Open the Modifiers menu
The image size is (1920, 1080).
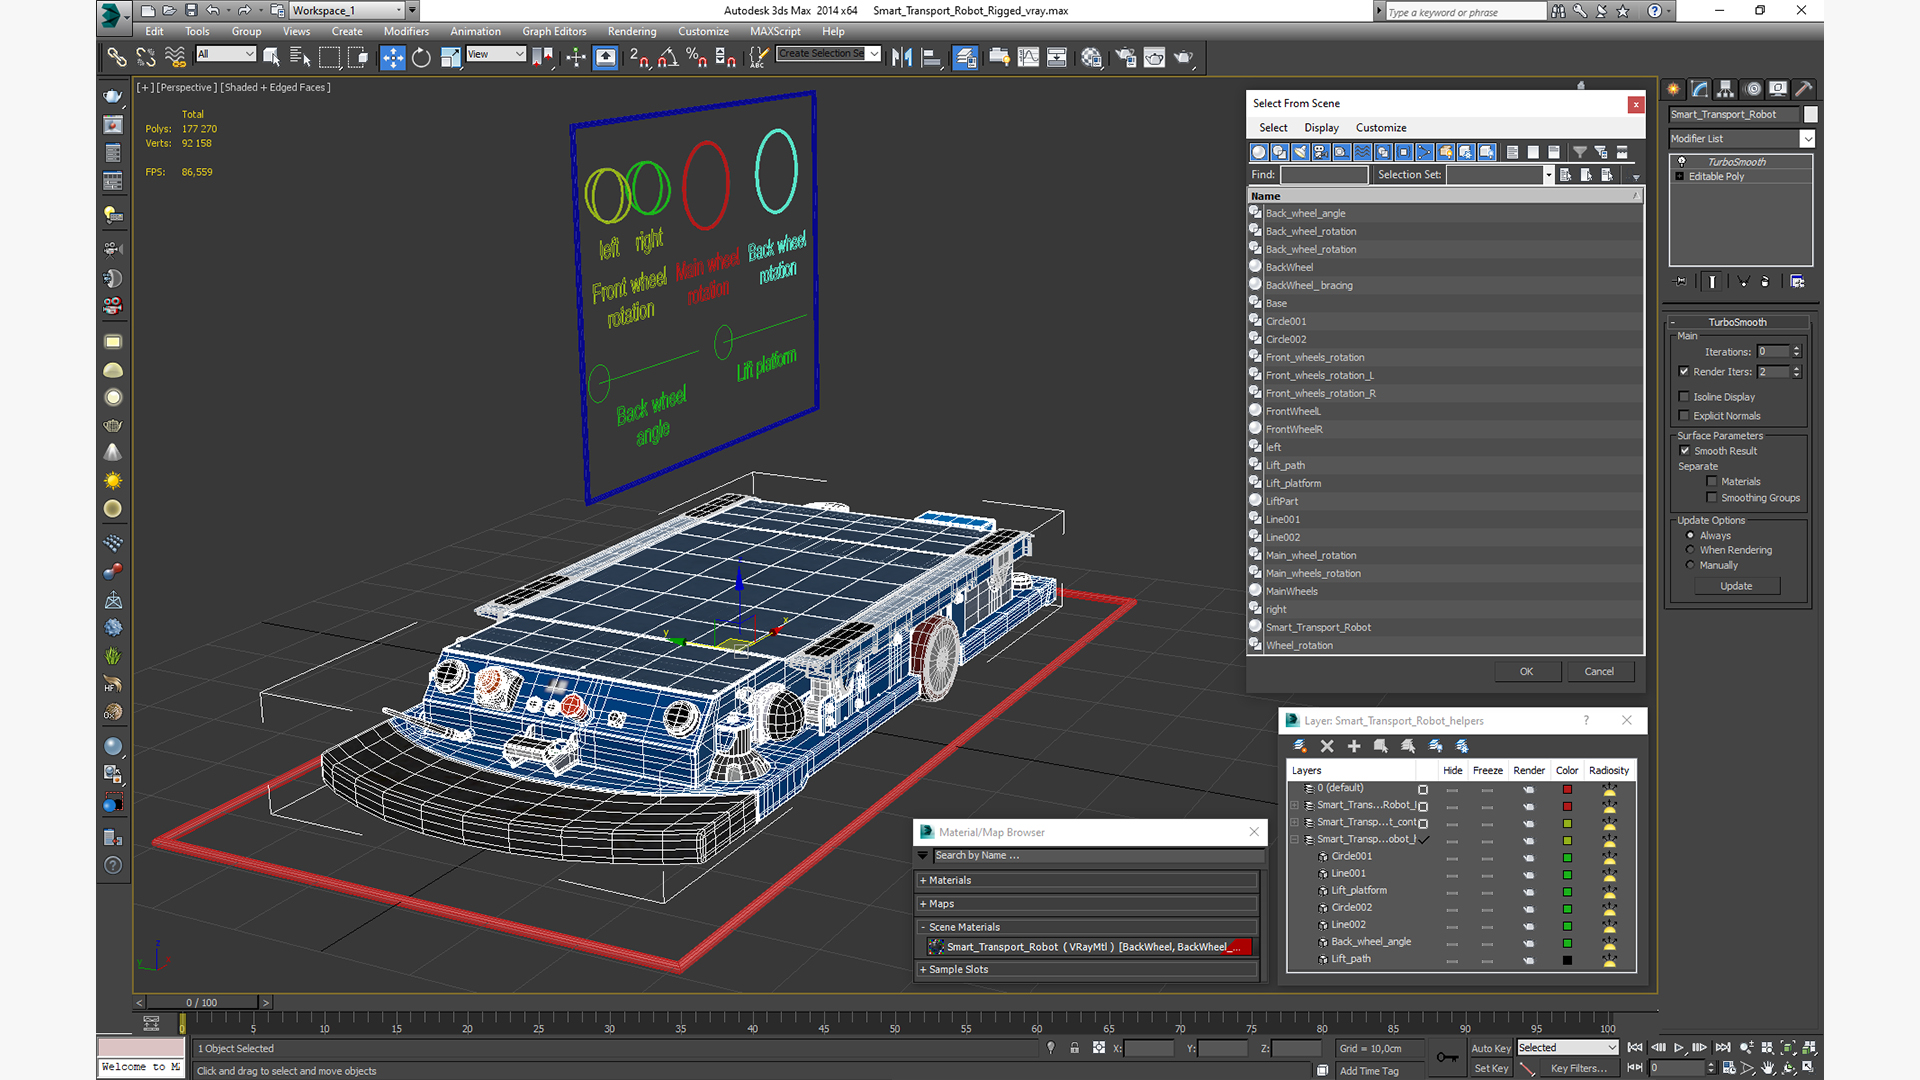tap(406, 32)
